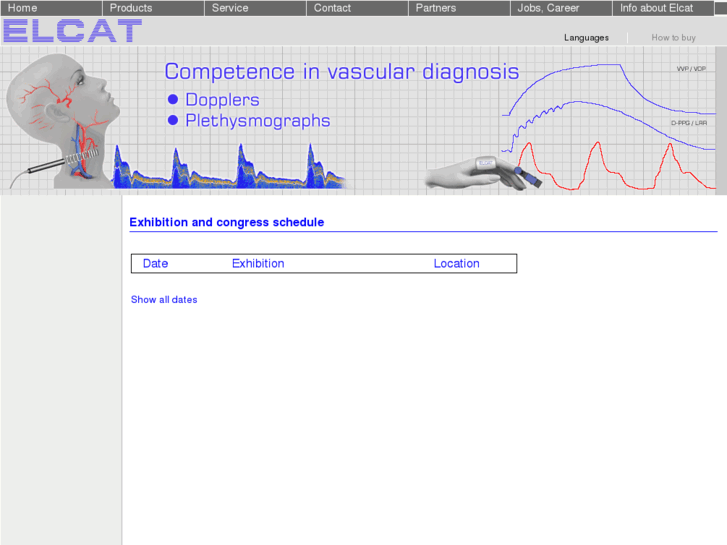Click the Competence in vascular diagnosis headline
This screenshot has height=545, width=727.
tap(342, 72)
